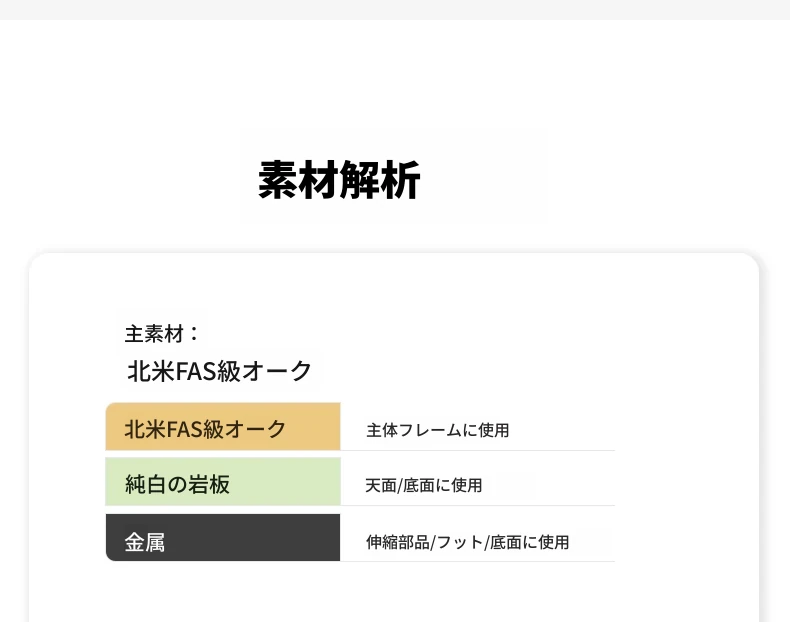Click the 主体フレームに使用 description
Image resolution: width=790 pixels, height=622 pixels.
pyautogui.click(x=437, y=431)
